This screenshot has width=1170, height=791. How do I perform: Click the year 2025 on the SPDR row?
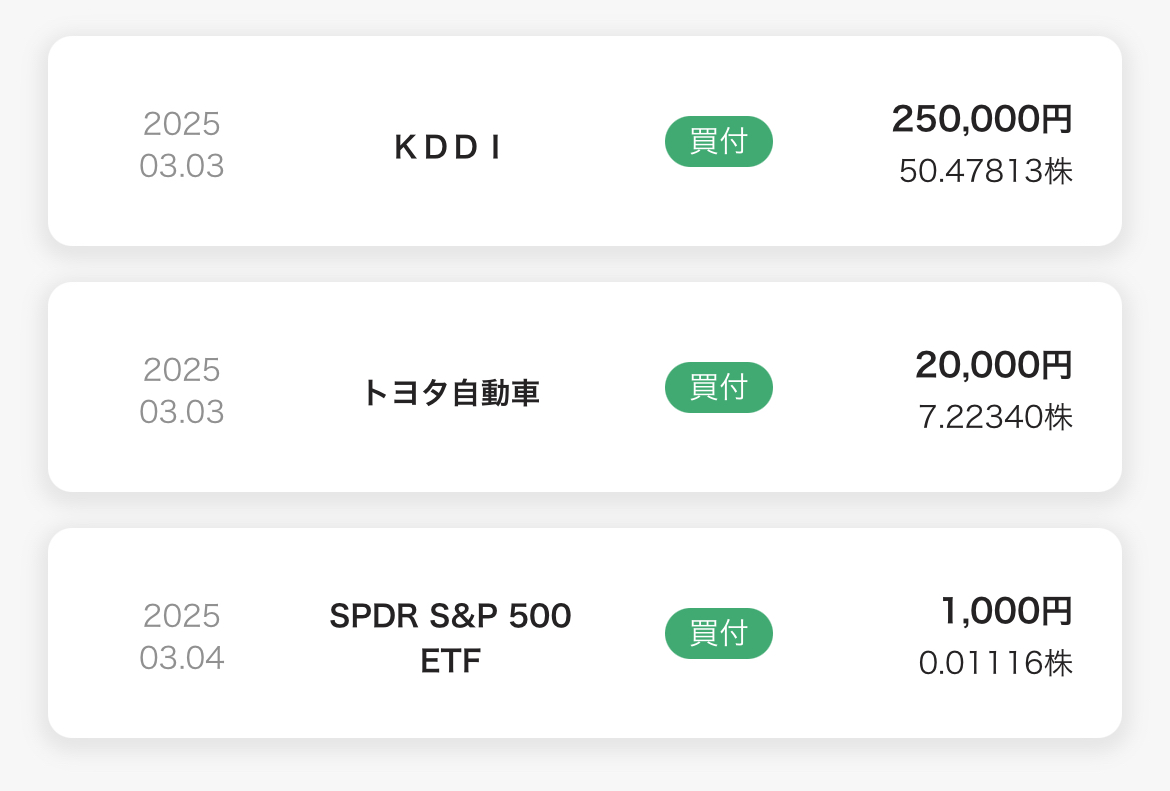tap(181, 616)
